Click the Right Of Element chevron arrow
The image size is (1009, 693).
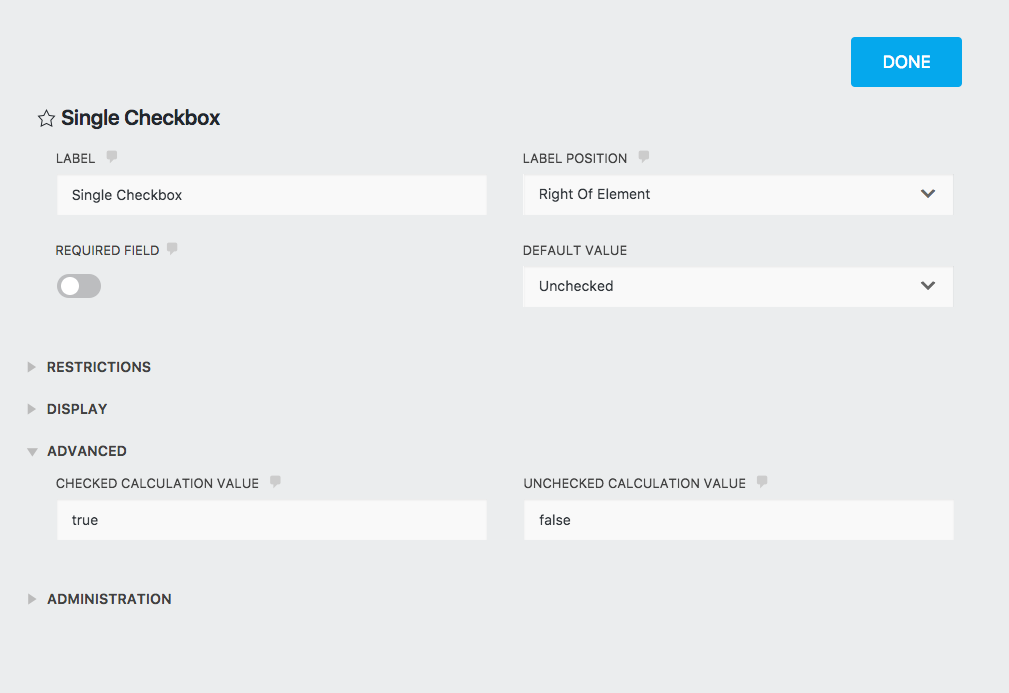tap(928, 195)
